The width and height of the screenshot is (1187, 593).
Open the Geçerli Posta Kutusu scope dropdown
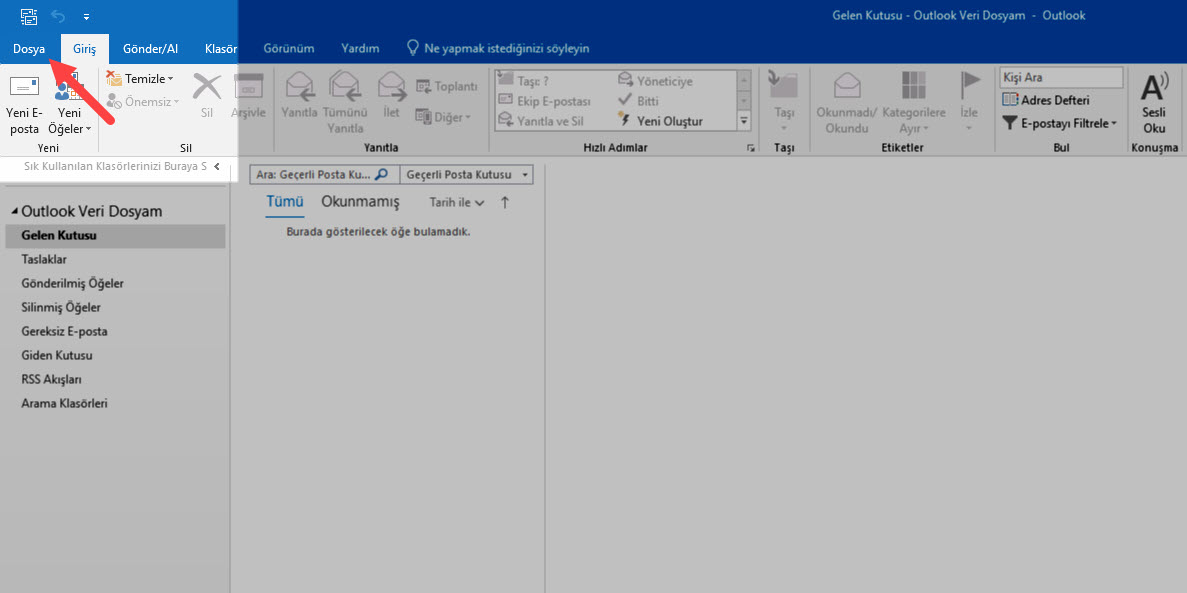pos(466,173)
